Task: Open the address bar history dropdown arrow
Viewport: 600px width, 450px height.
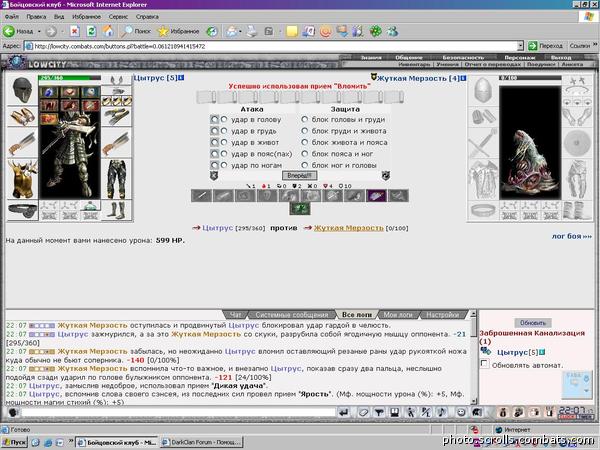Action: (520, 46)
